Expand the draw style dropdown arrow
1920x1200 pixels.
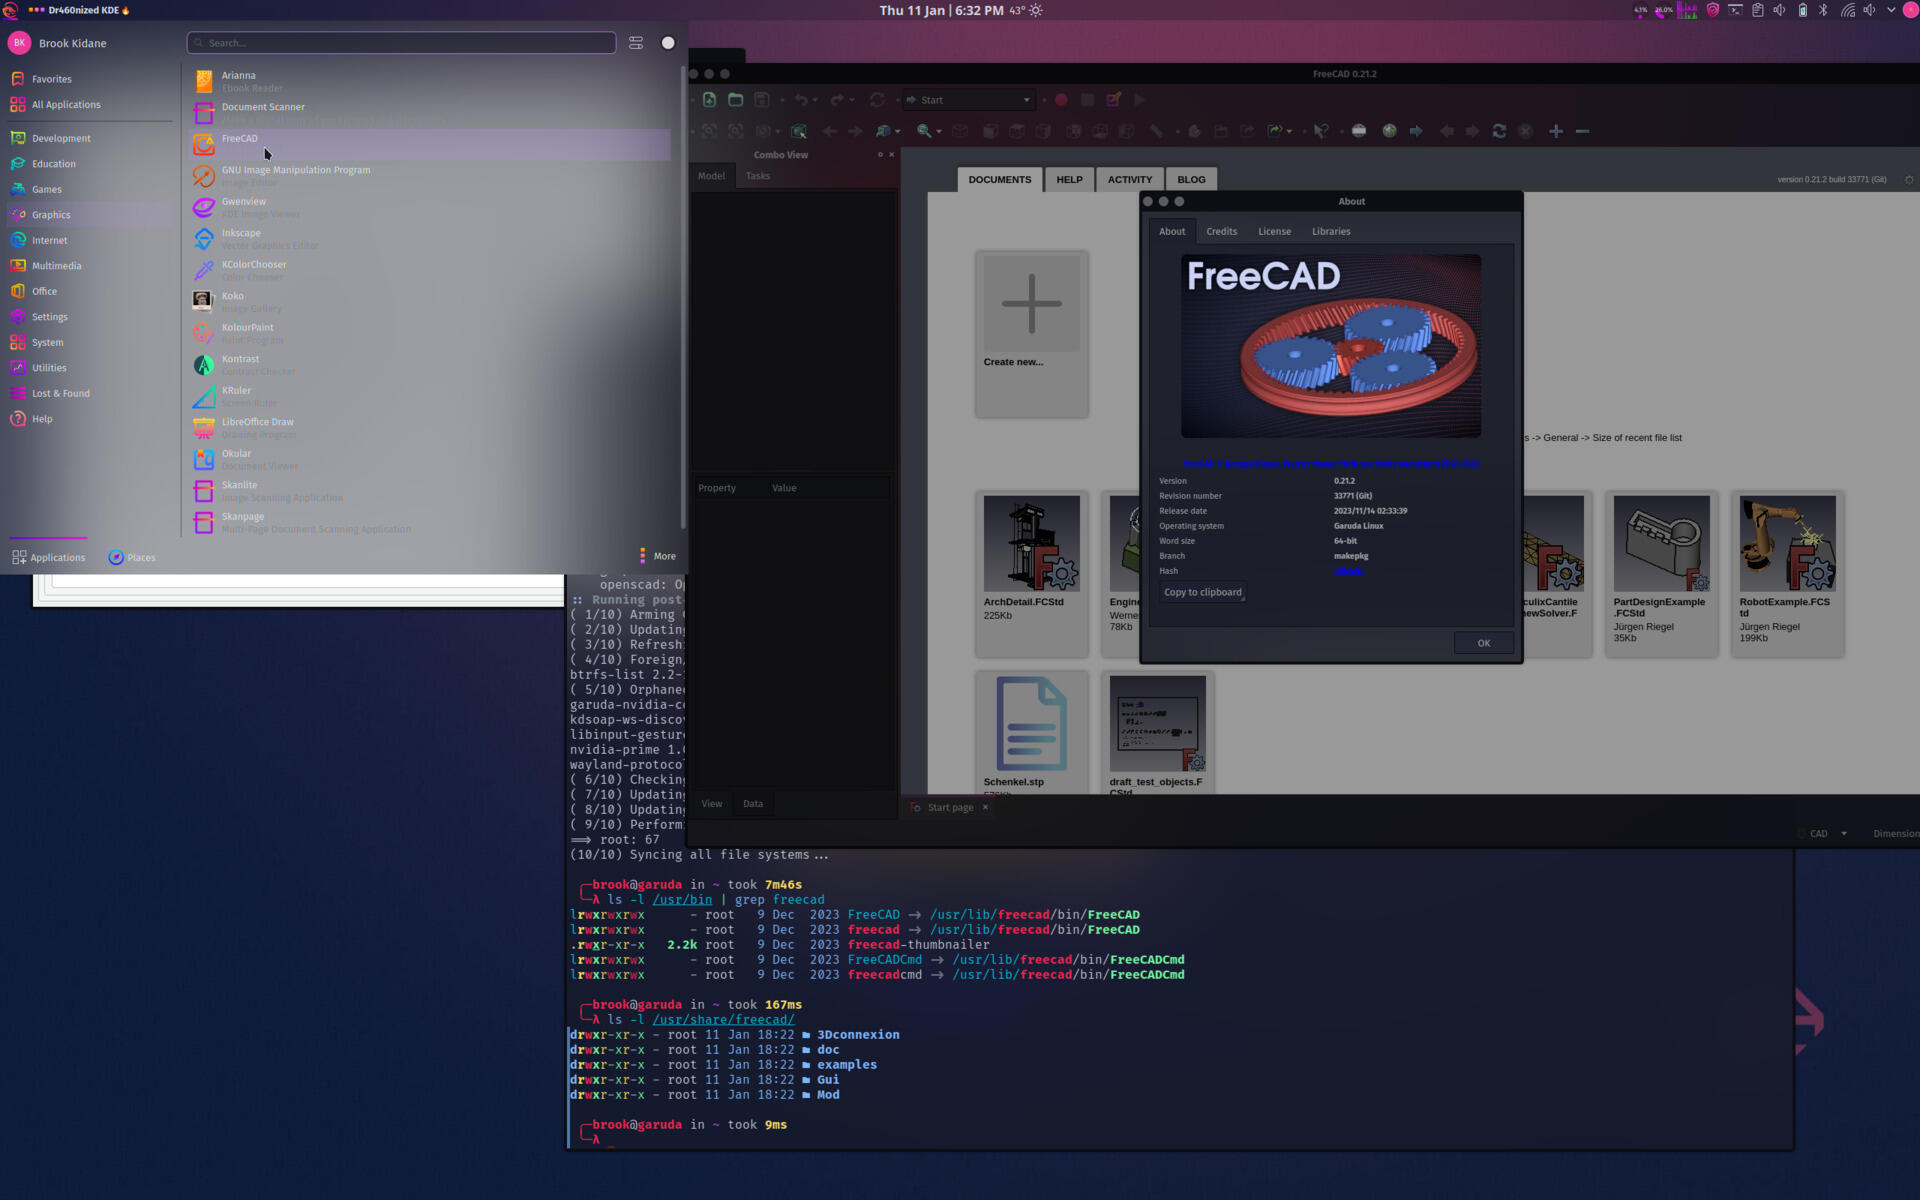pyautogui.click(x=777, y=132)
